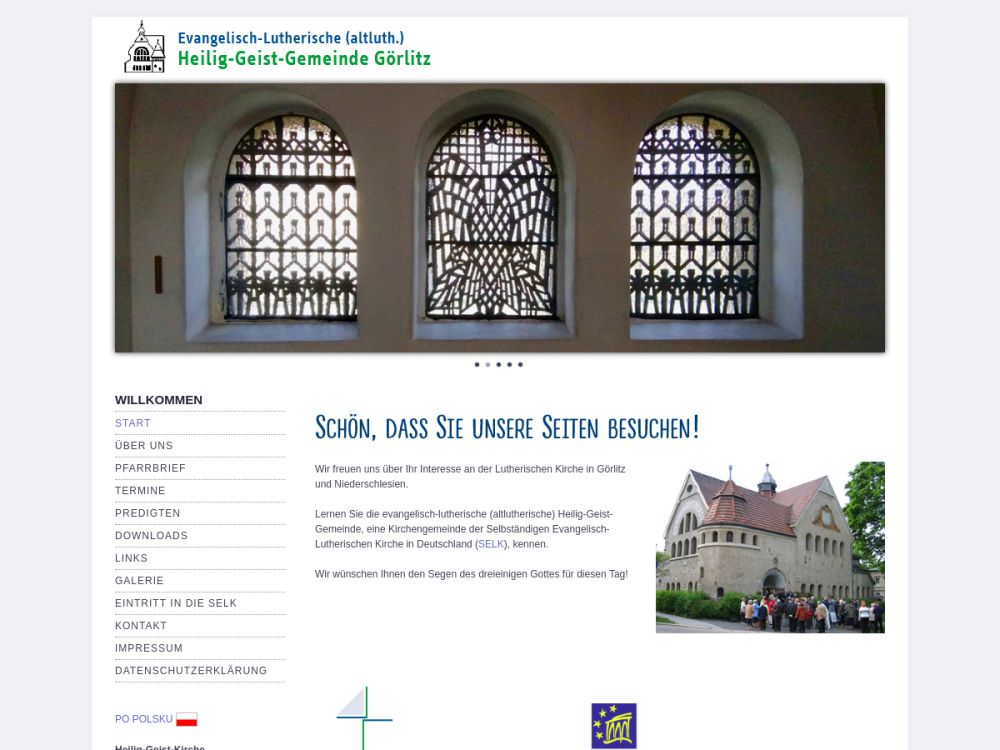Click the Heilig-Geist-Gemeinde Görlitz header title
Image resolution: width=1000 pixels, height=750 pixels.
(x=304, y=59)
